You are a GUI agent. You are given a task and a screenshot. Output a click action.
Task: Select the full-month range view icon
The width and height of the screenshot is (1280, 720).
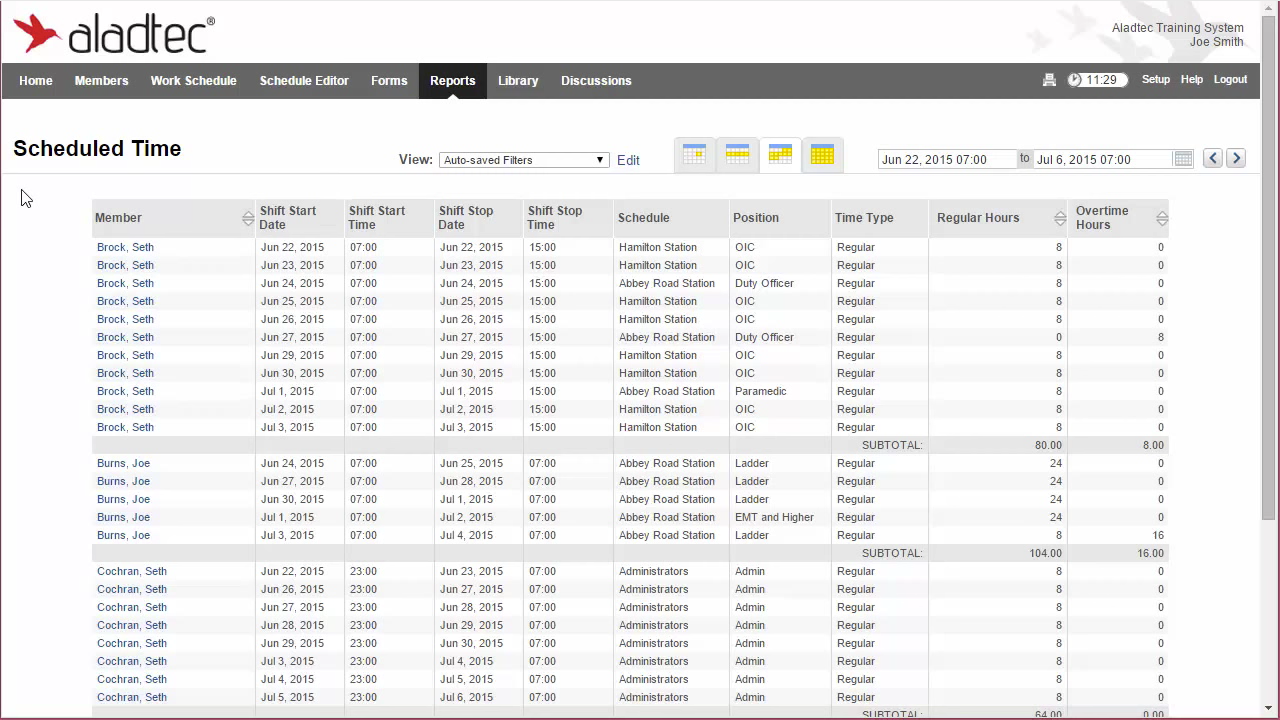[x=822, y=154]
